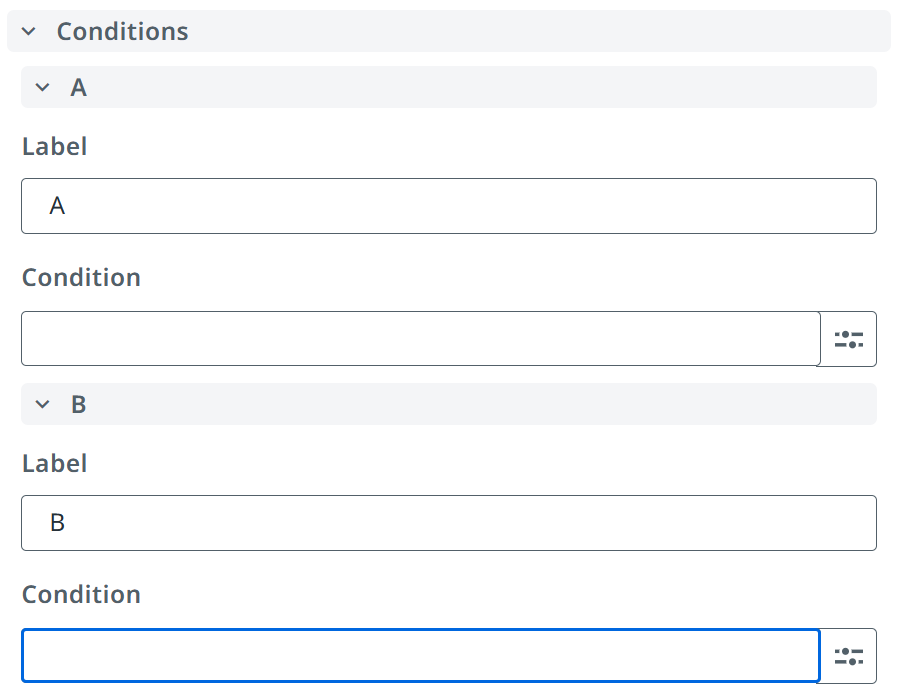The image size is (900, 696).
Task: Collapse the Conditions section via its chevron
Action: pos(29,32)
